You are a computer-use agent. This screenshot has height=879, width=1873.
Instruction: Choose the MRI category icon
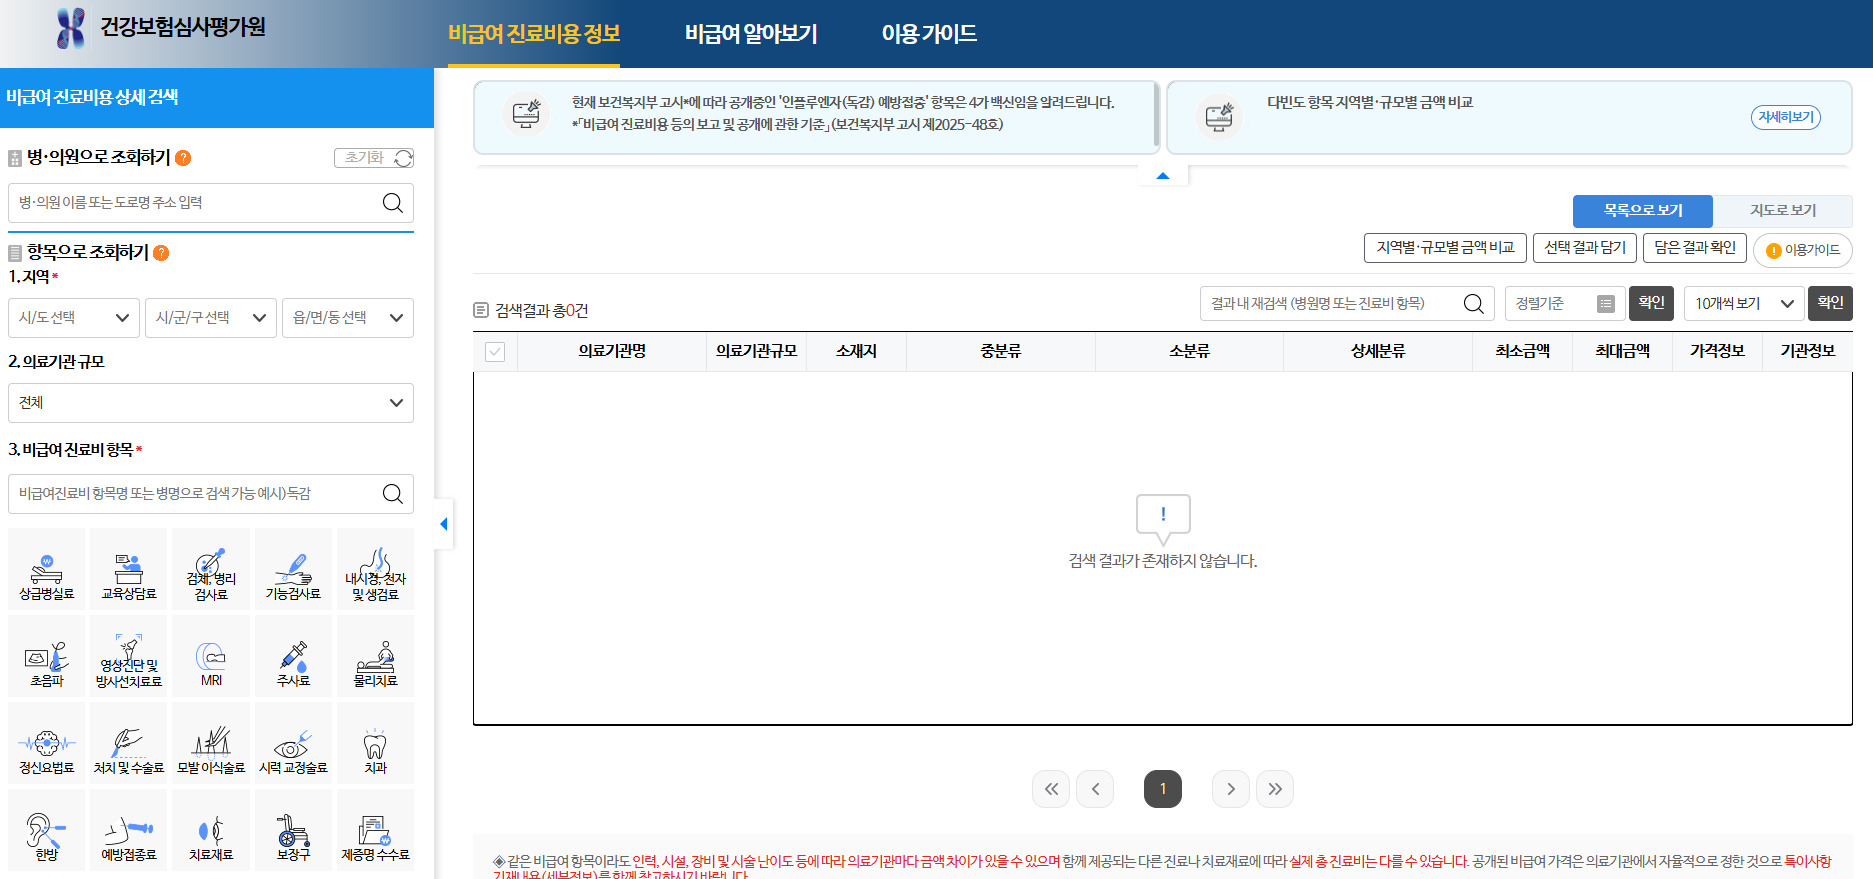coord(211,656)
